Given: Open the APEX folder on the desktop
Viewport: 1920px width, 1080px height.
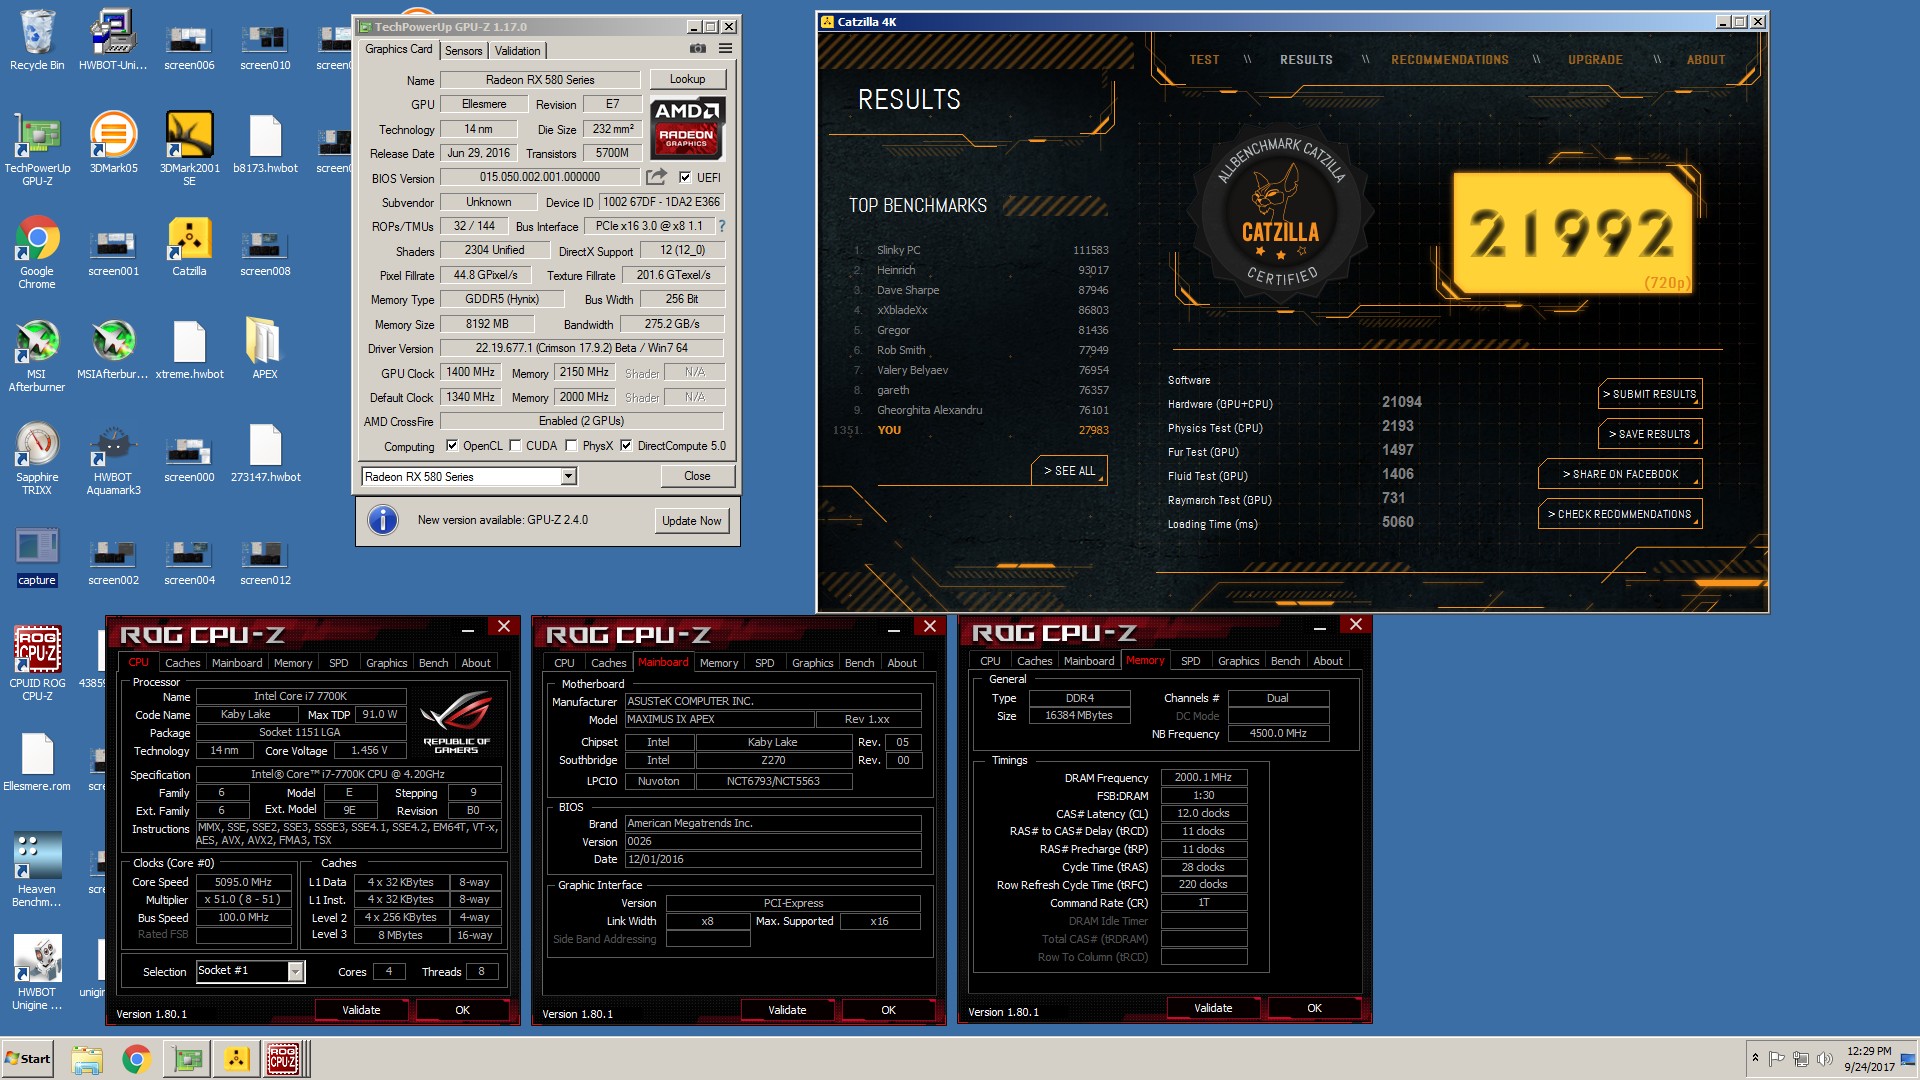Looking at the screenshot, I should [265, 349].
